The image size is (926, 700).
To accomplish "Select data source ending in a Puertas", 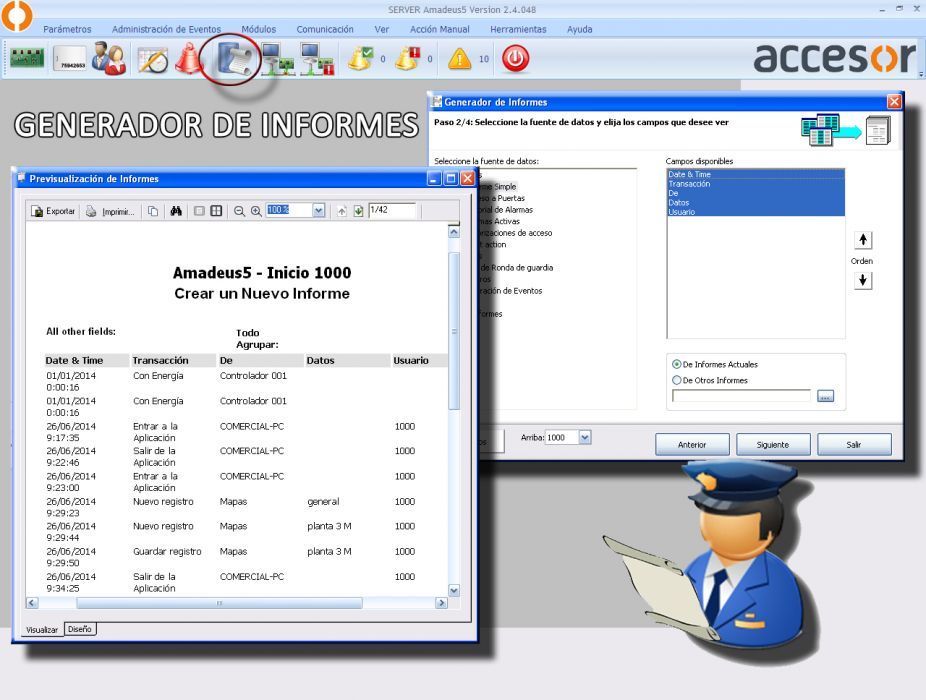I will (x=502, y=198).
